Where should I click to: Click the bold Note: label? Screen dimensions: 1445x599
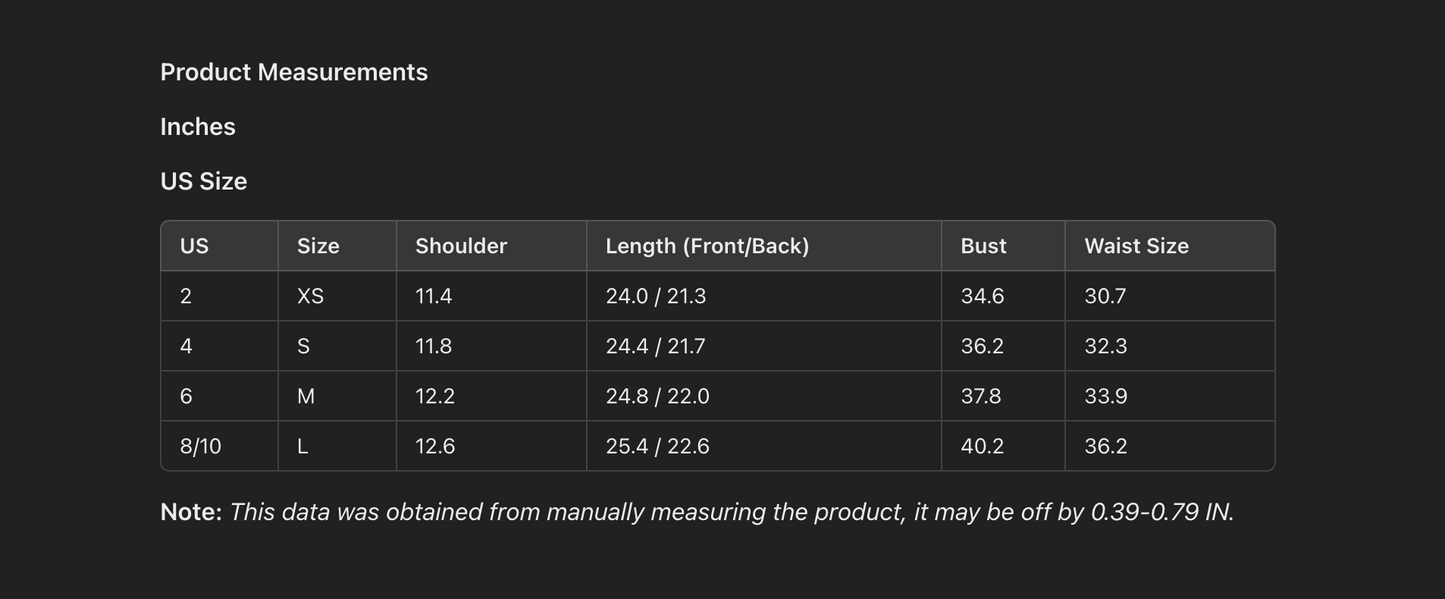191,512
